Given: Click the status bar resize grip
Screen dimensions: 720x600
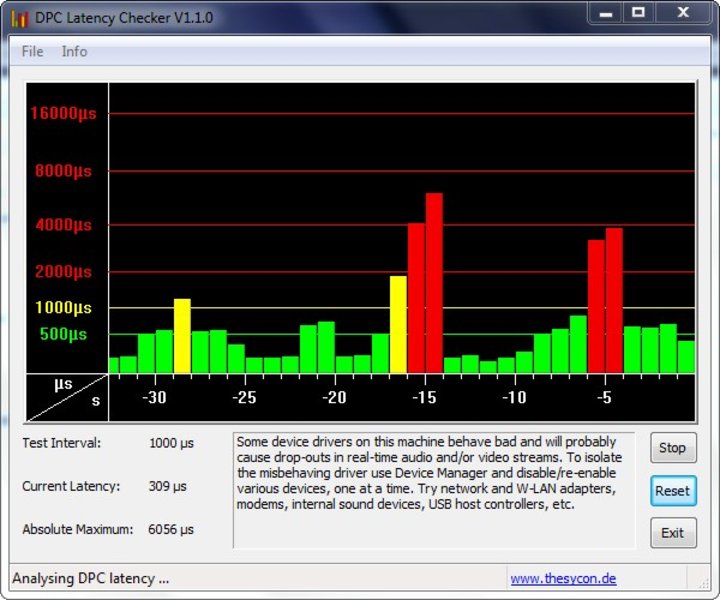Looking at the screenshot, I should tap(703, 583).
